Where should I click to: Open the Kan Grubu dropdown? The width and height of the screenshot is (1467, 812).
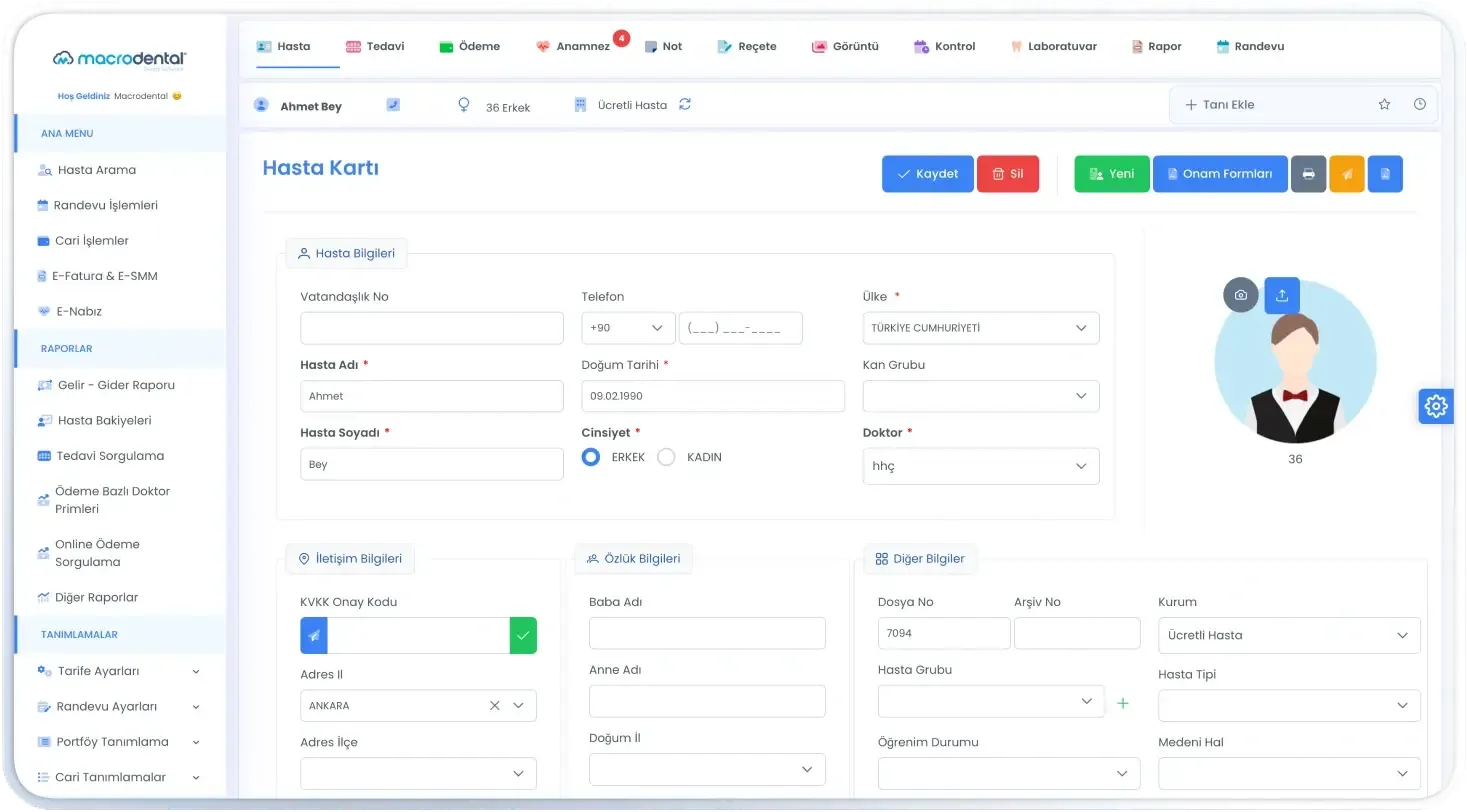981,396
